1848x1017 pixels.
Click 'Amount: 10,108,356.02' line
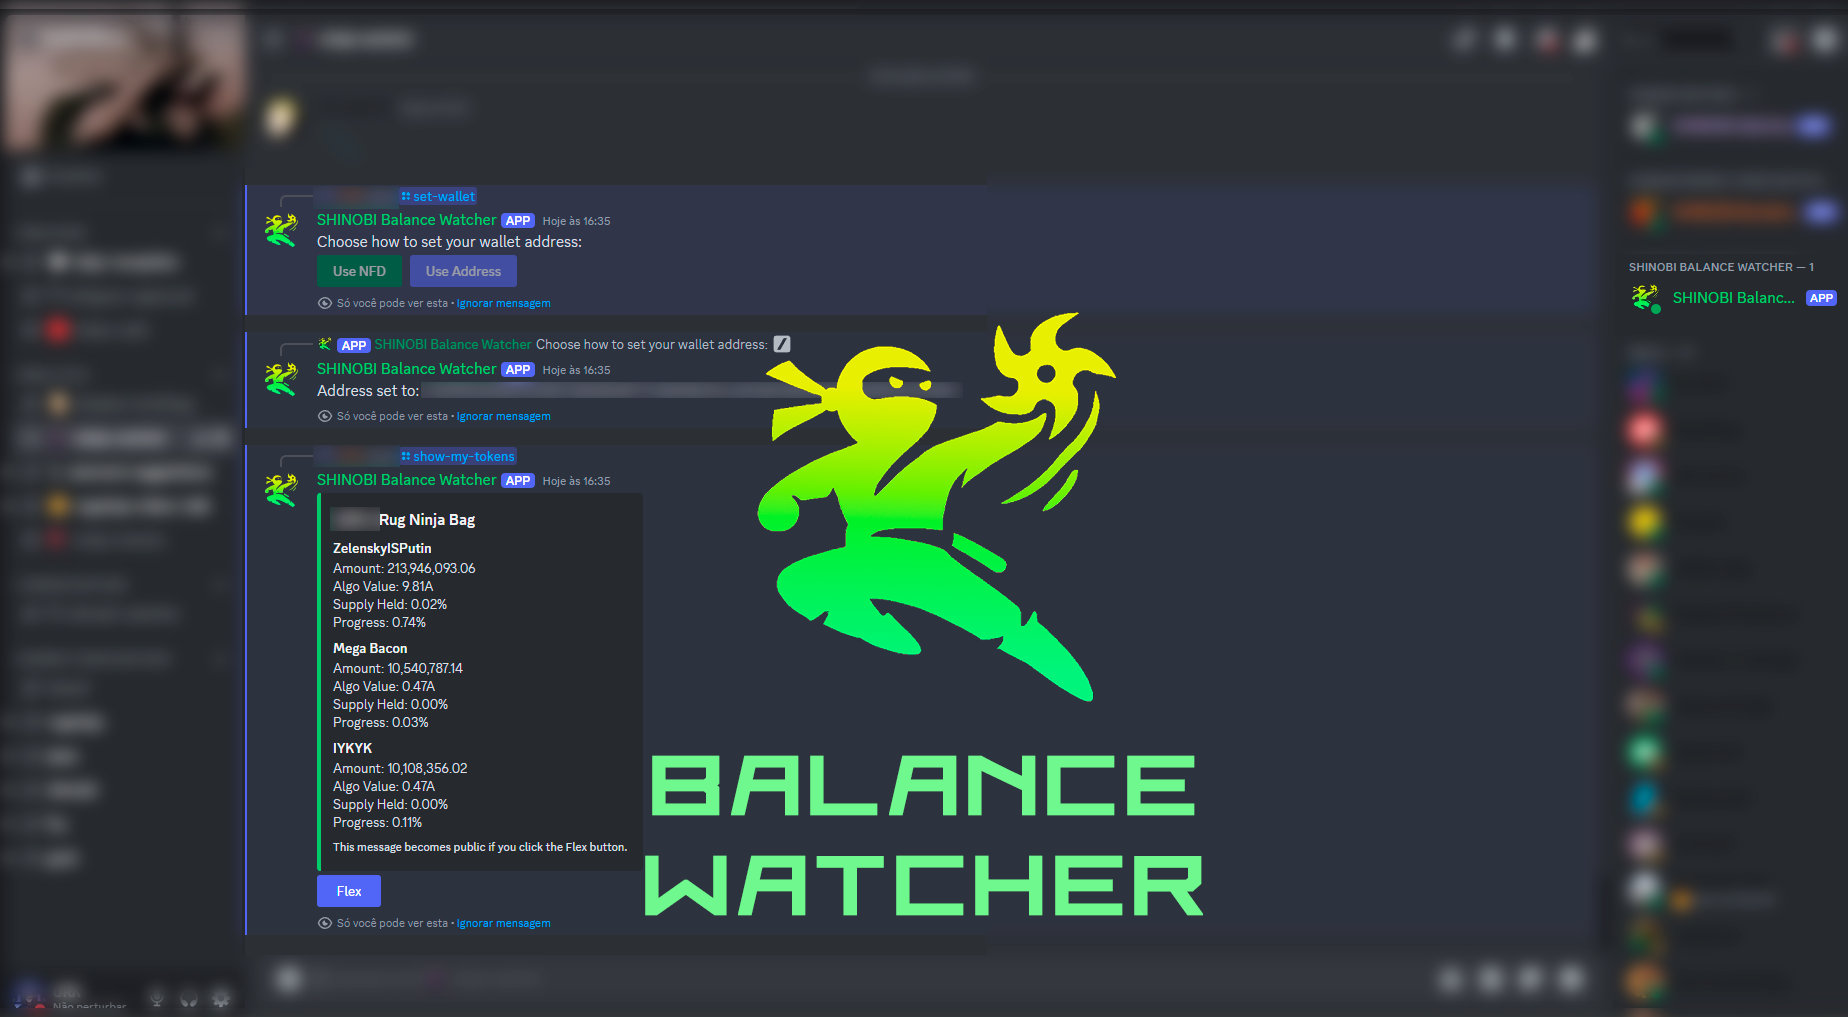tap(400, 768)
